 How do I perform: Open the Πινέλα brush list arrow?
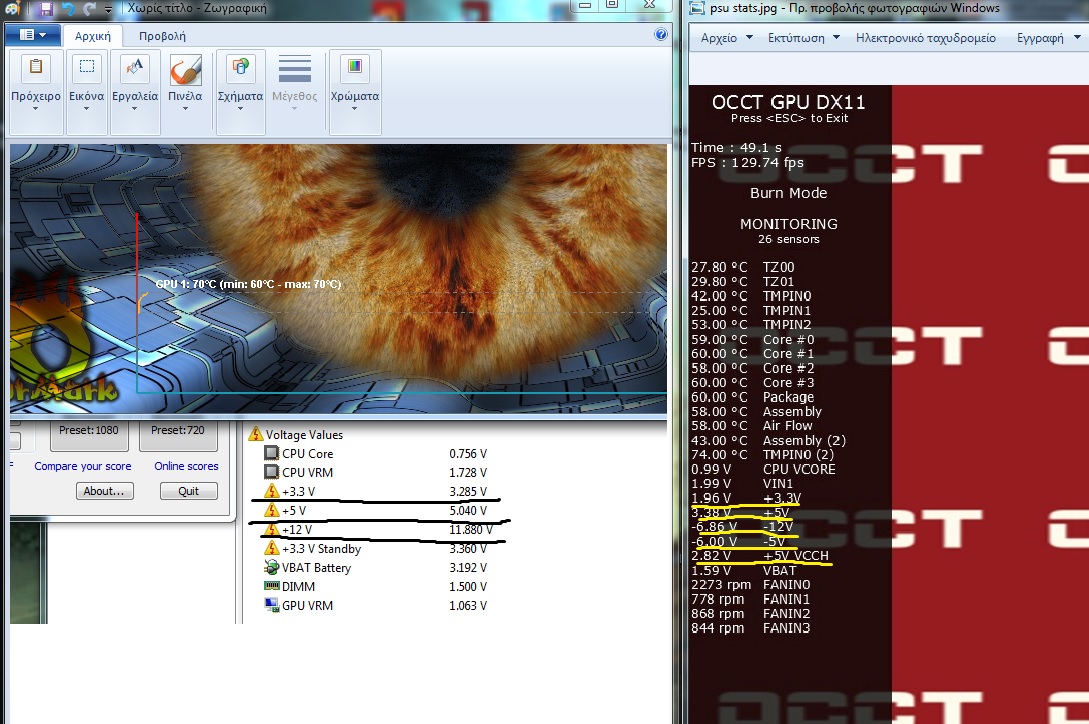185,108
